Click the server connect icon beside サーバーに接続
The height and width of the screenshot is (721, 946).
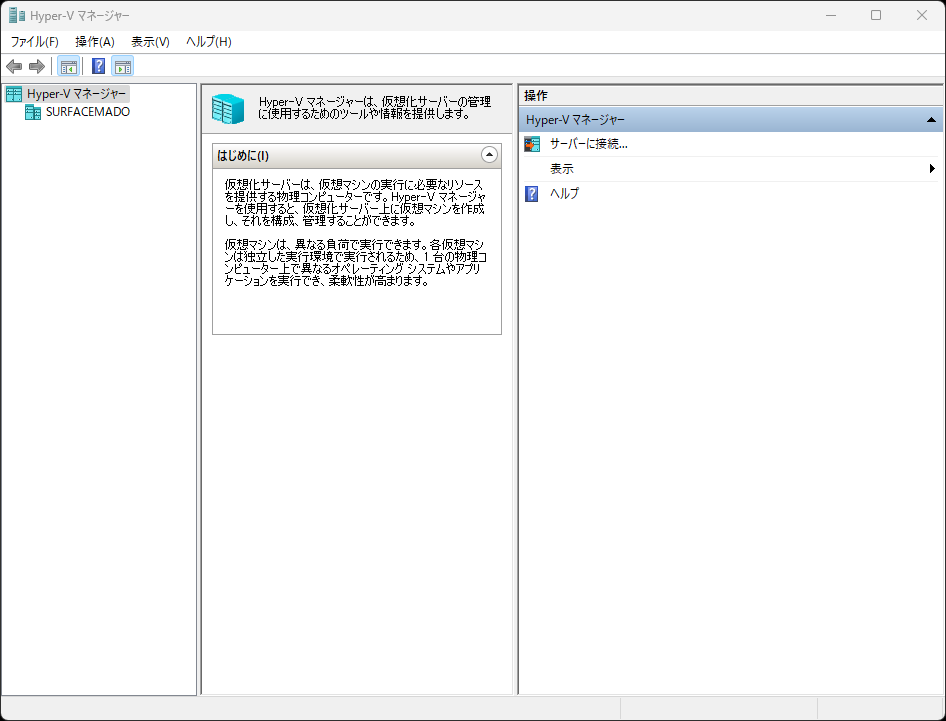click(x=531, y=145)
